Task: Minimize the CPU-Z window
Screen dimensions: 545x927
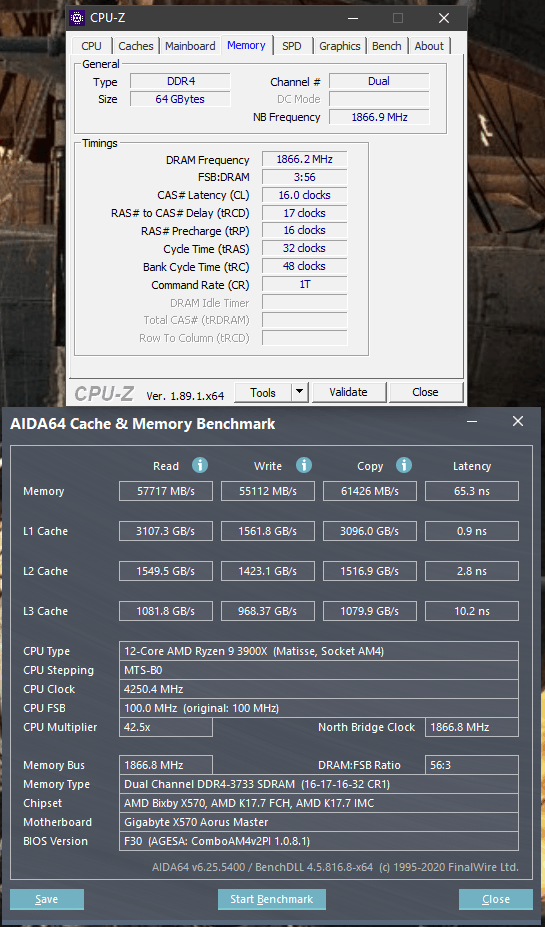Action: tap(353, 18)
